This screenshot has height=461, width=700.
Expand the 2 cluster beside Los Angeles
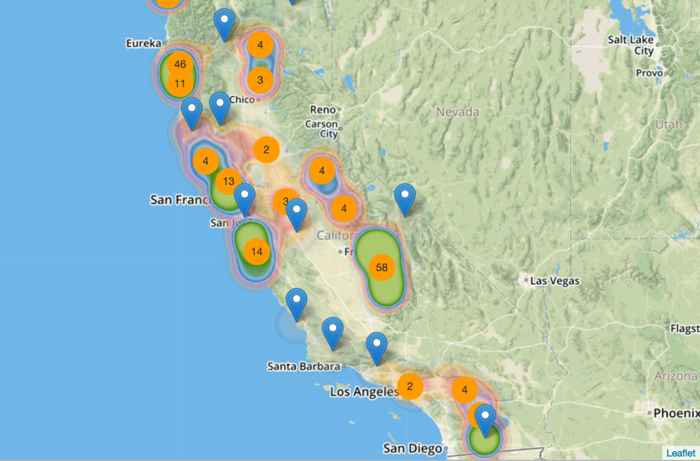tap(410, 386)
